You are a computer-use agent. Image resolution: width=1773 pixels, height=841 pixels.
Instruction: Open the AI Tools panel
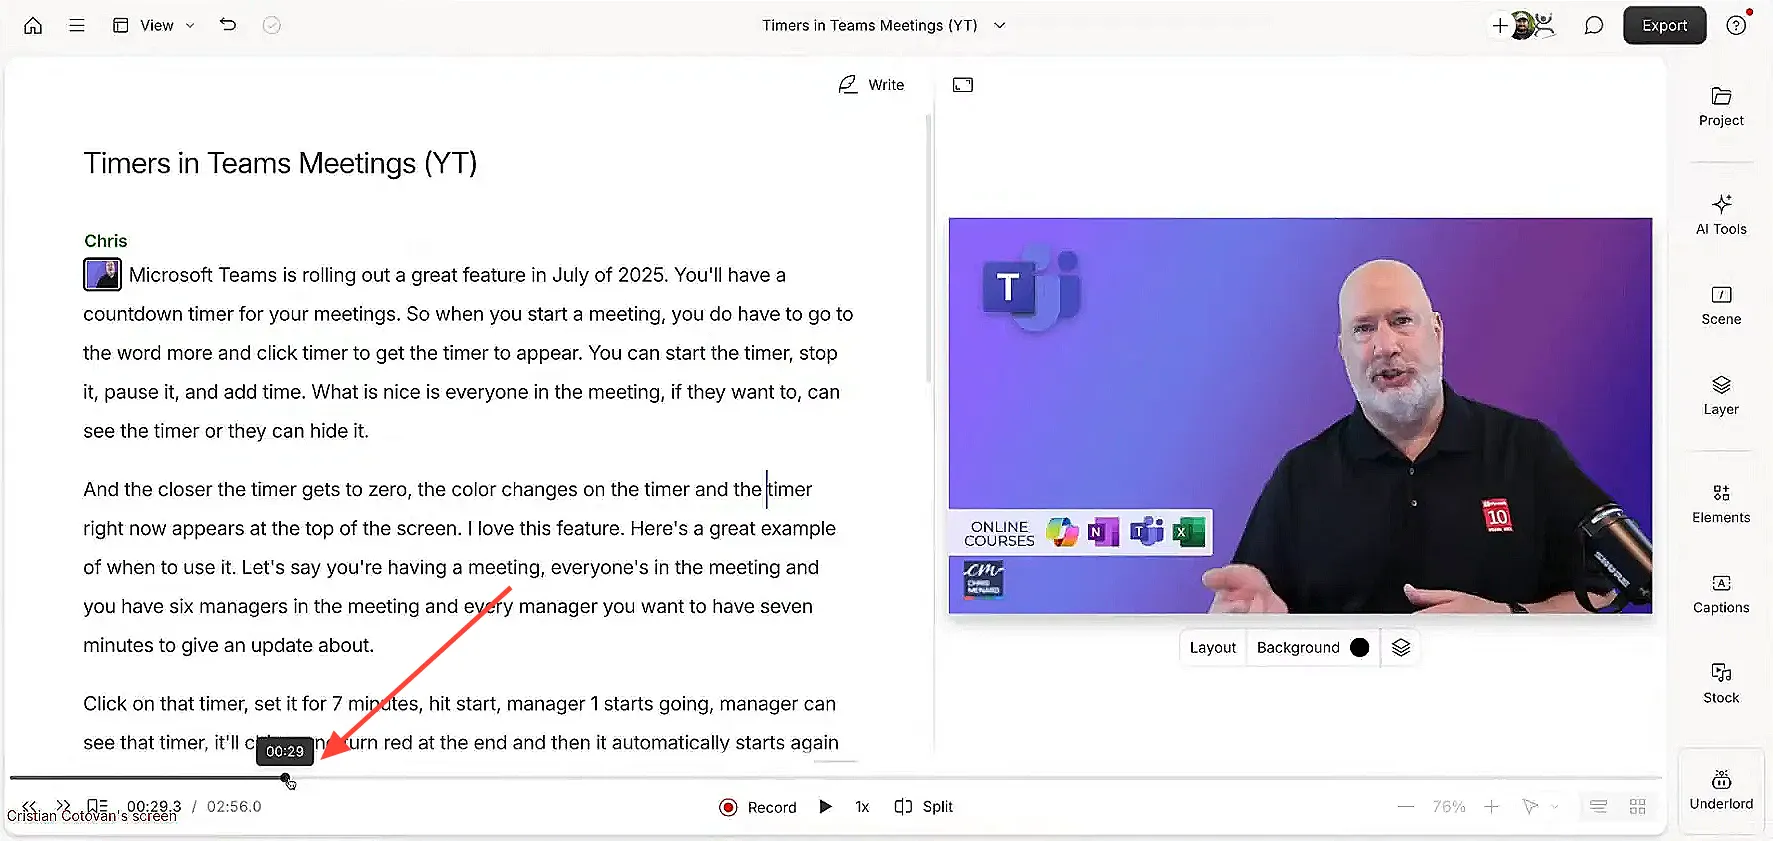1721,215
